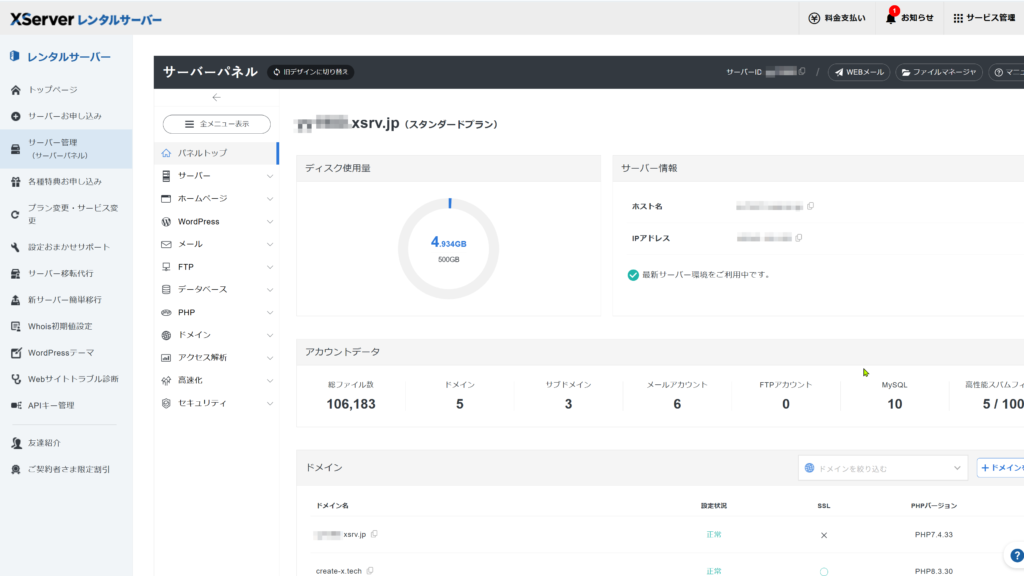The height and width of the screenshot is (576, 1024).
Task: Click the wrench setup support icon
Action: 16,248
